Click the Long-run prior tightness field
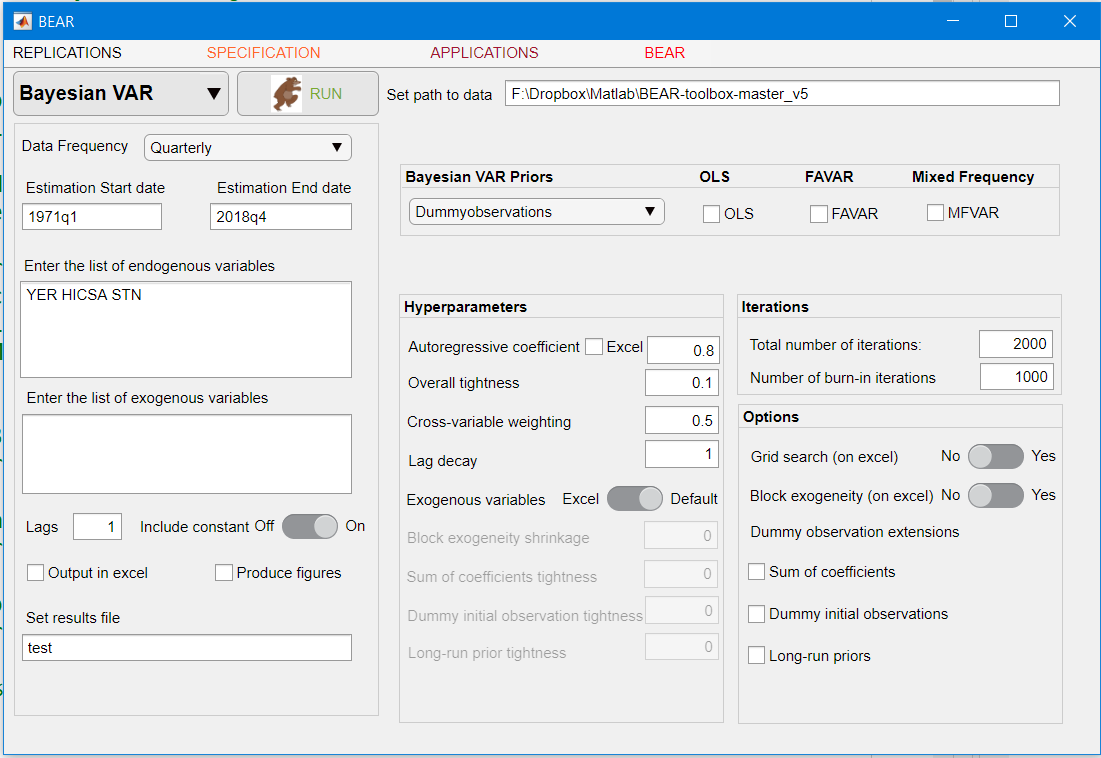Viewport: 1101px width, 758px height. point(682,646)
